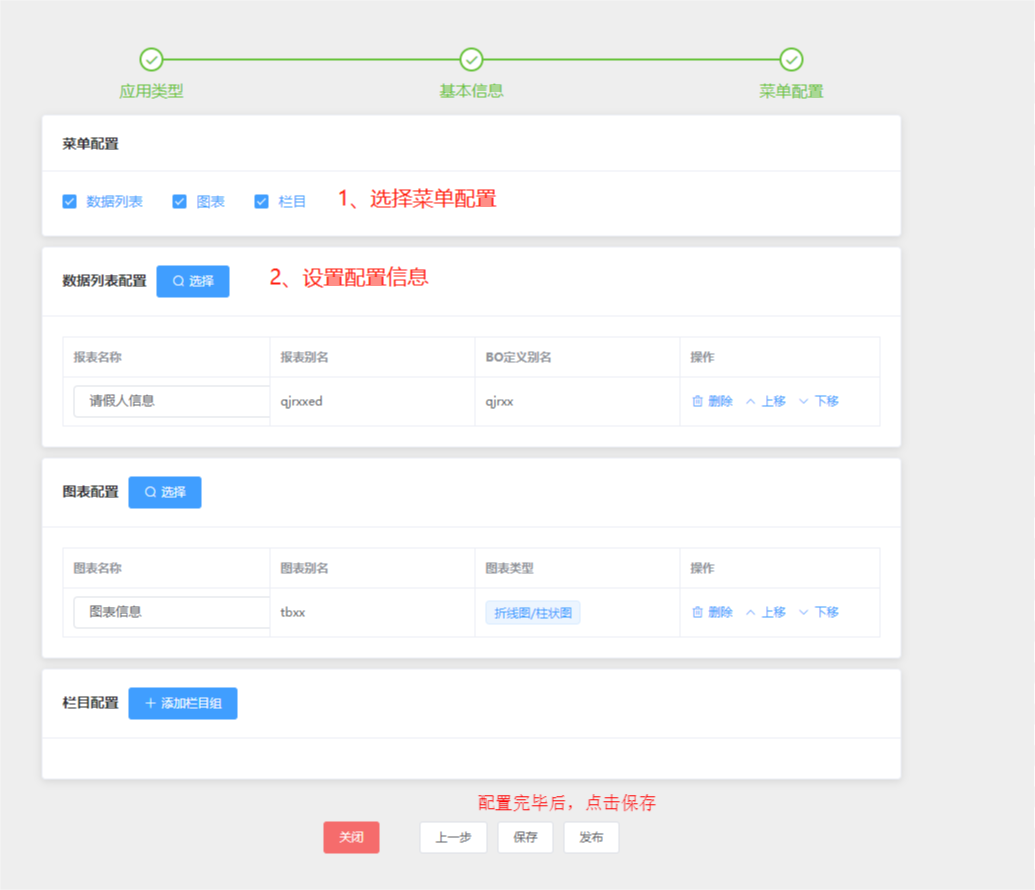The width and height of the screenshot is (1035, 890).
Task: Focus the 请假人信息 name input field
Action: (172, 401)
